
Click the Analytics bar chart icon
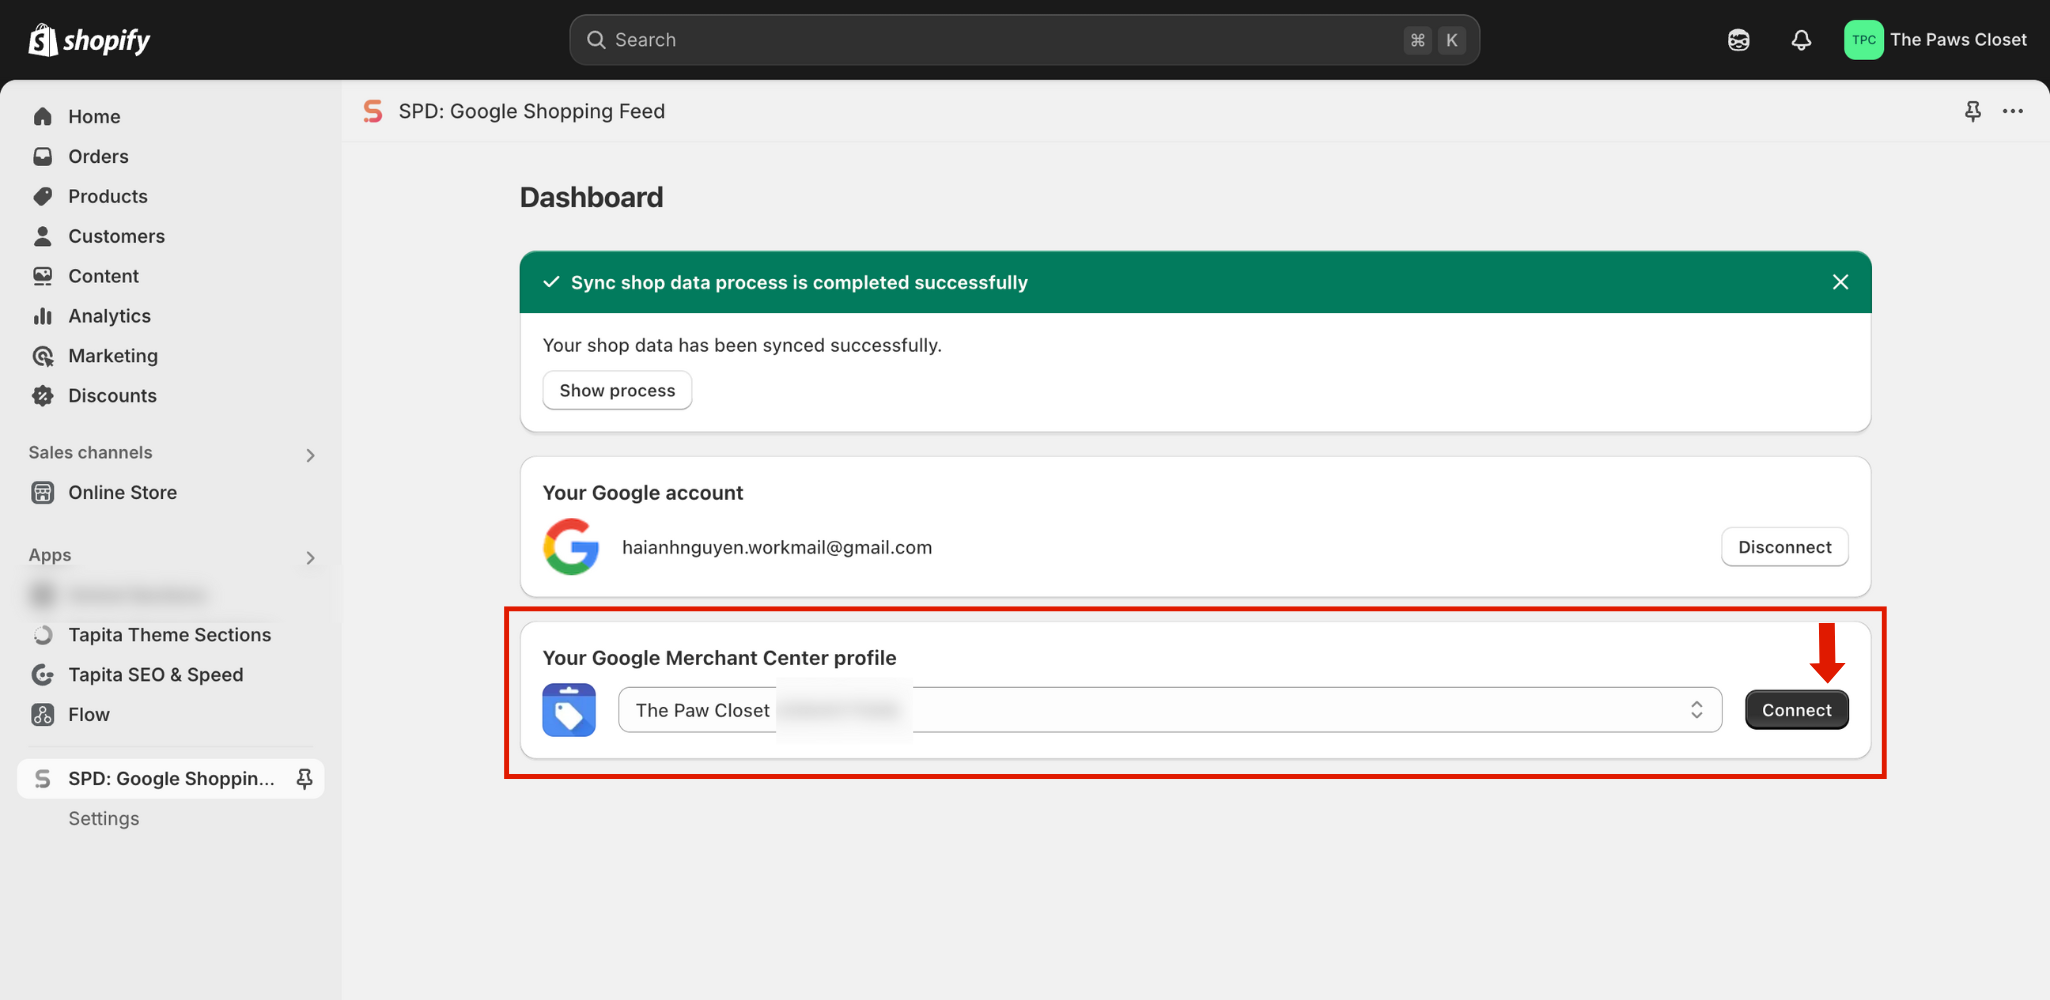click(43, 316)
